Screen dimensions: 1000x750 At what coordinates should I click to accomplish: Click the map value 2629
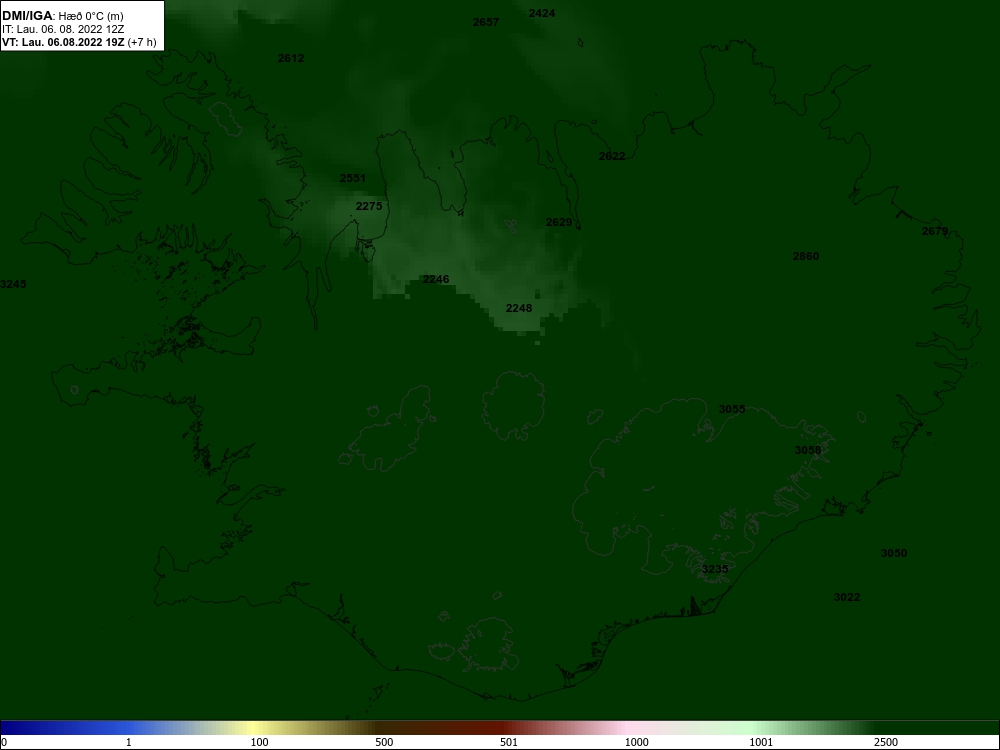[559, 222]
